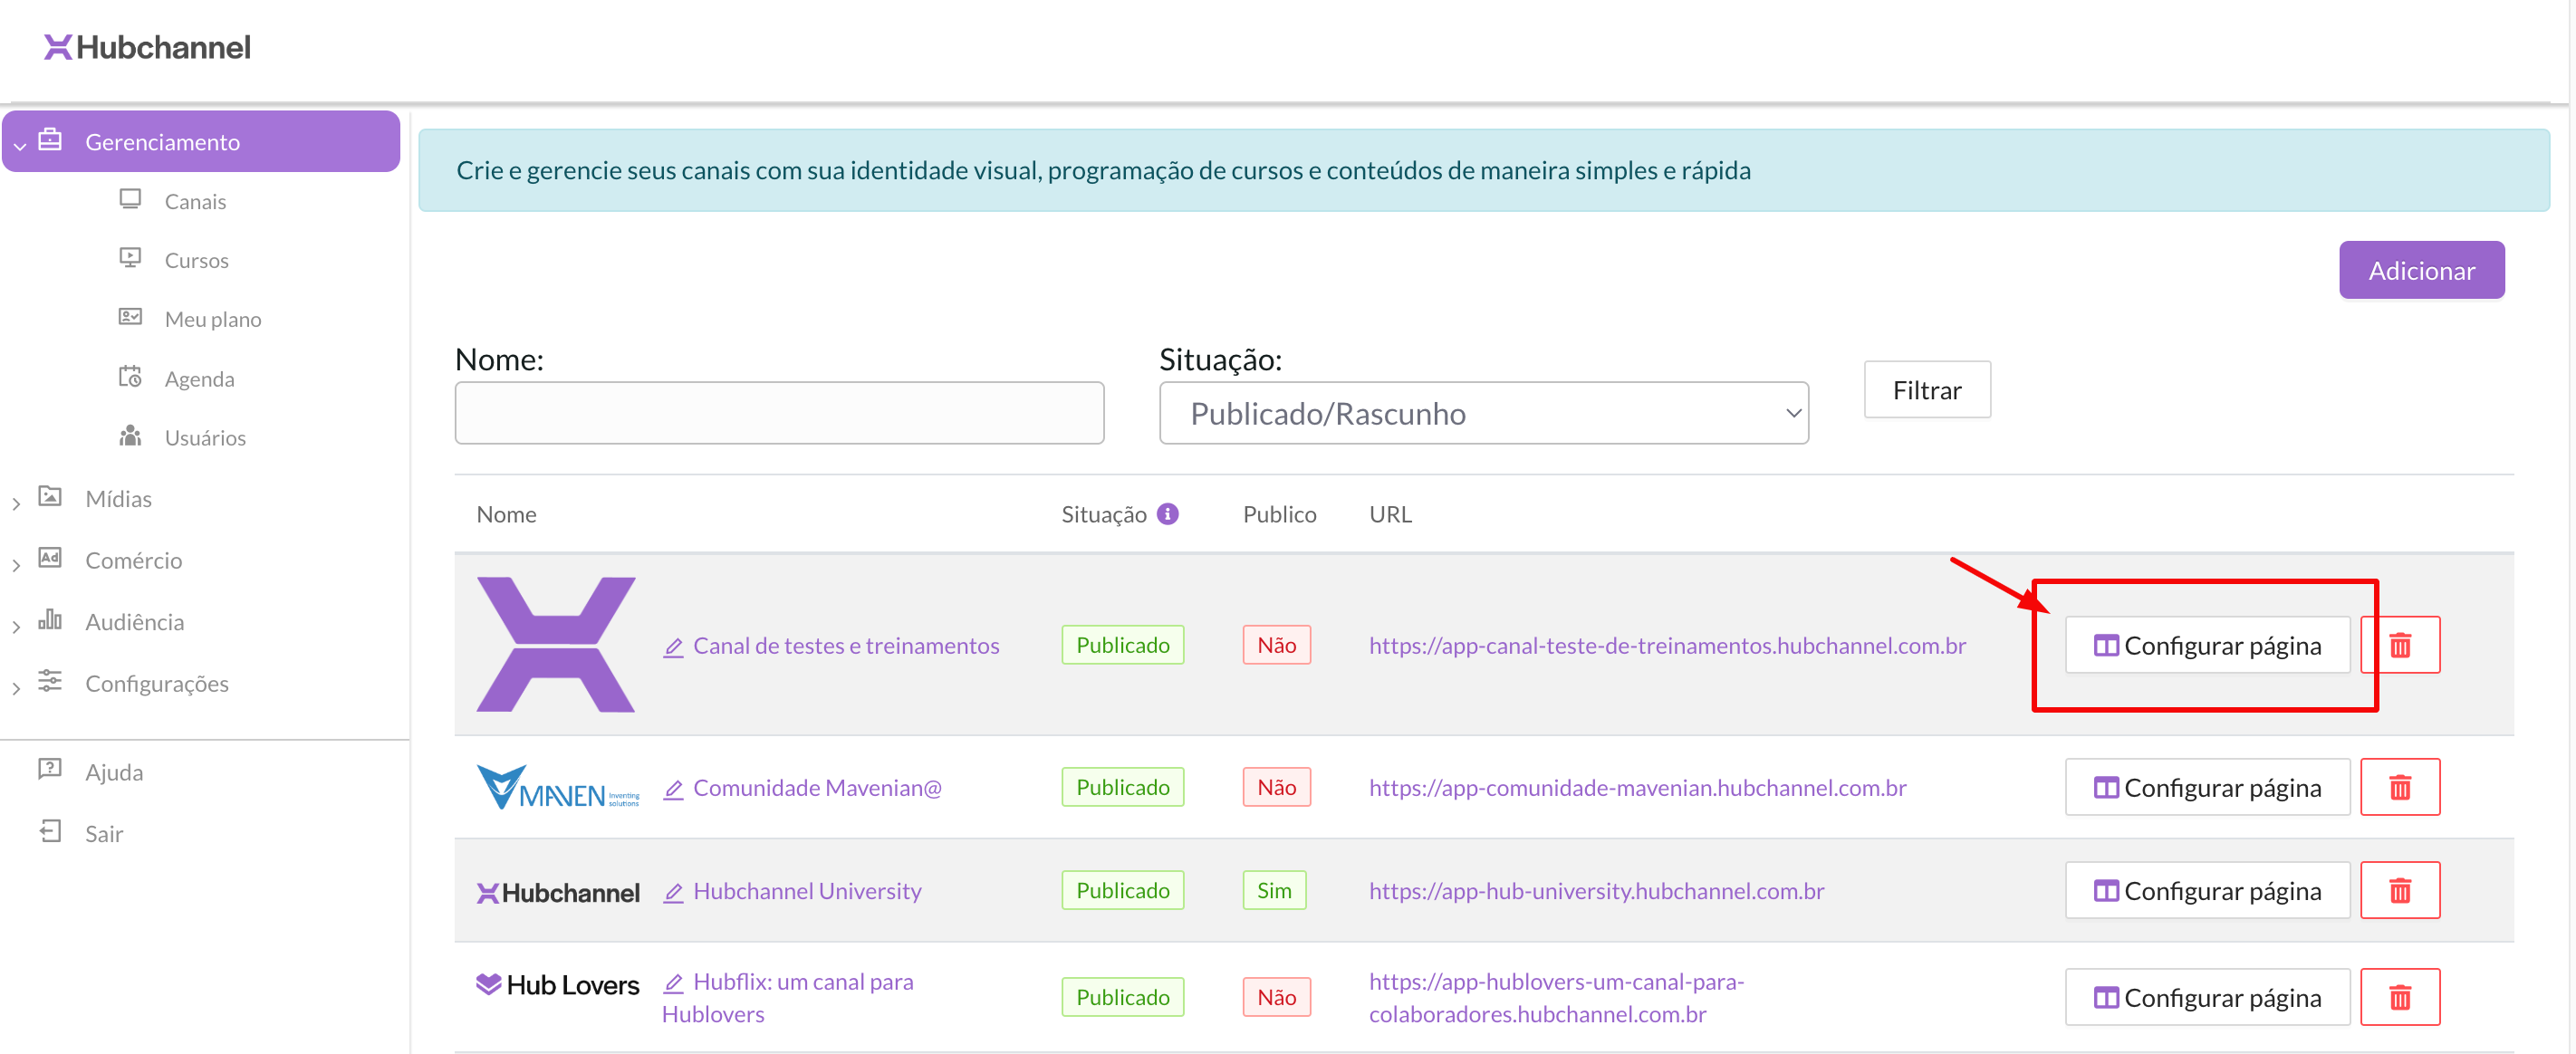Open the app-hub-university.hubchannel.com.br link
Screen dimensions: 2576x1054
click(x=1596, y=891)
